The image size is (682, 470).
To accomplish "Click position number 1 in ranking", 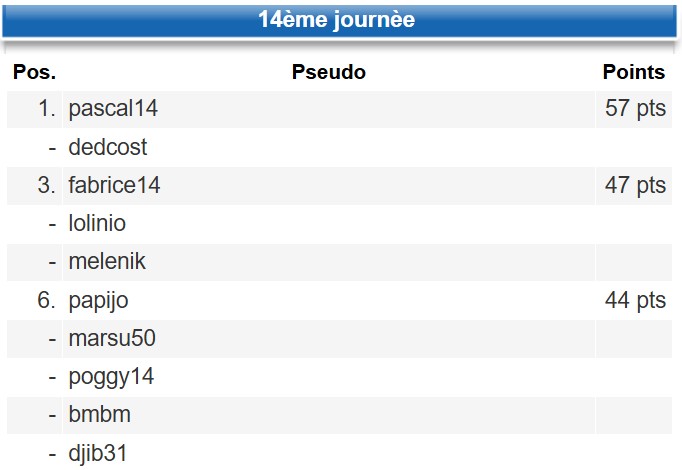I will click(46, 109).
